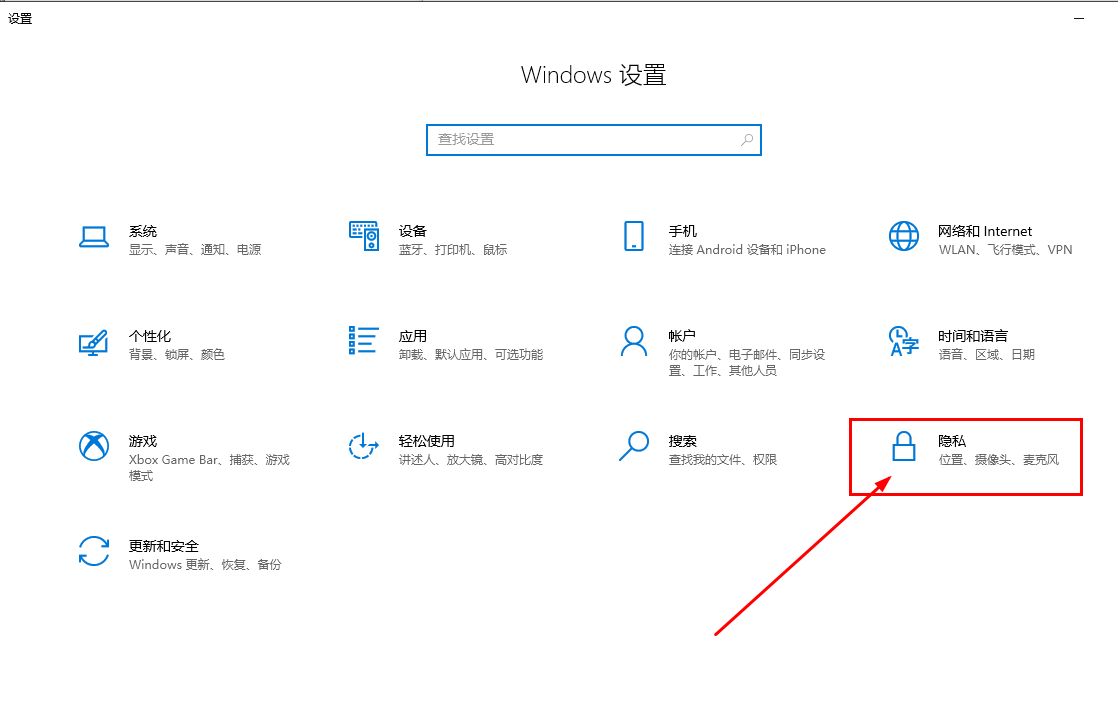Click the 应用 list icon
This screenshot has width=1118, height=706.
click(x=364, y=340)
